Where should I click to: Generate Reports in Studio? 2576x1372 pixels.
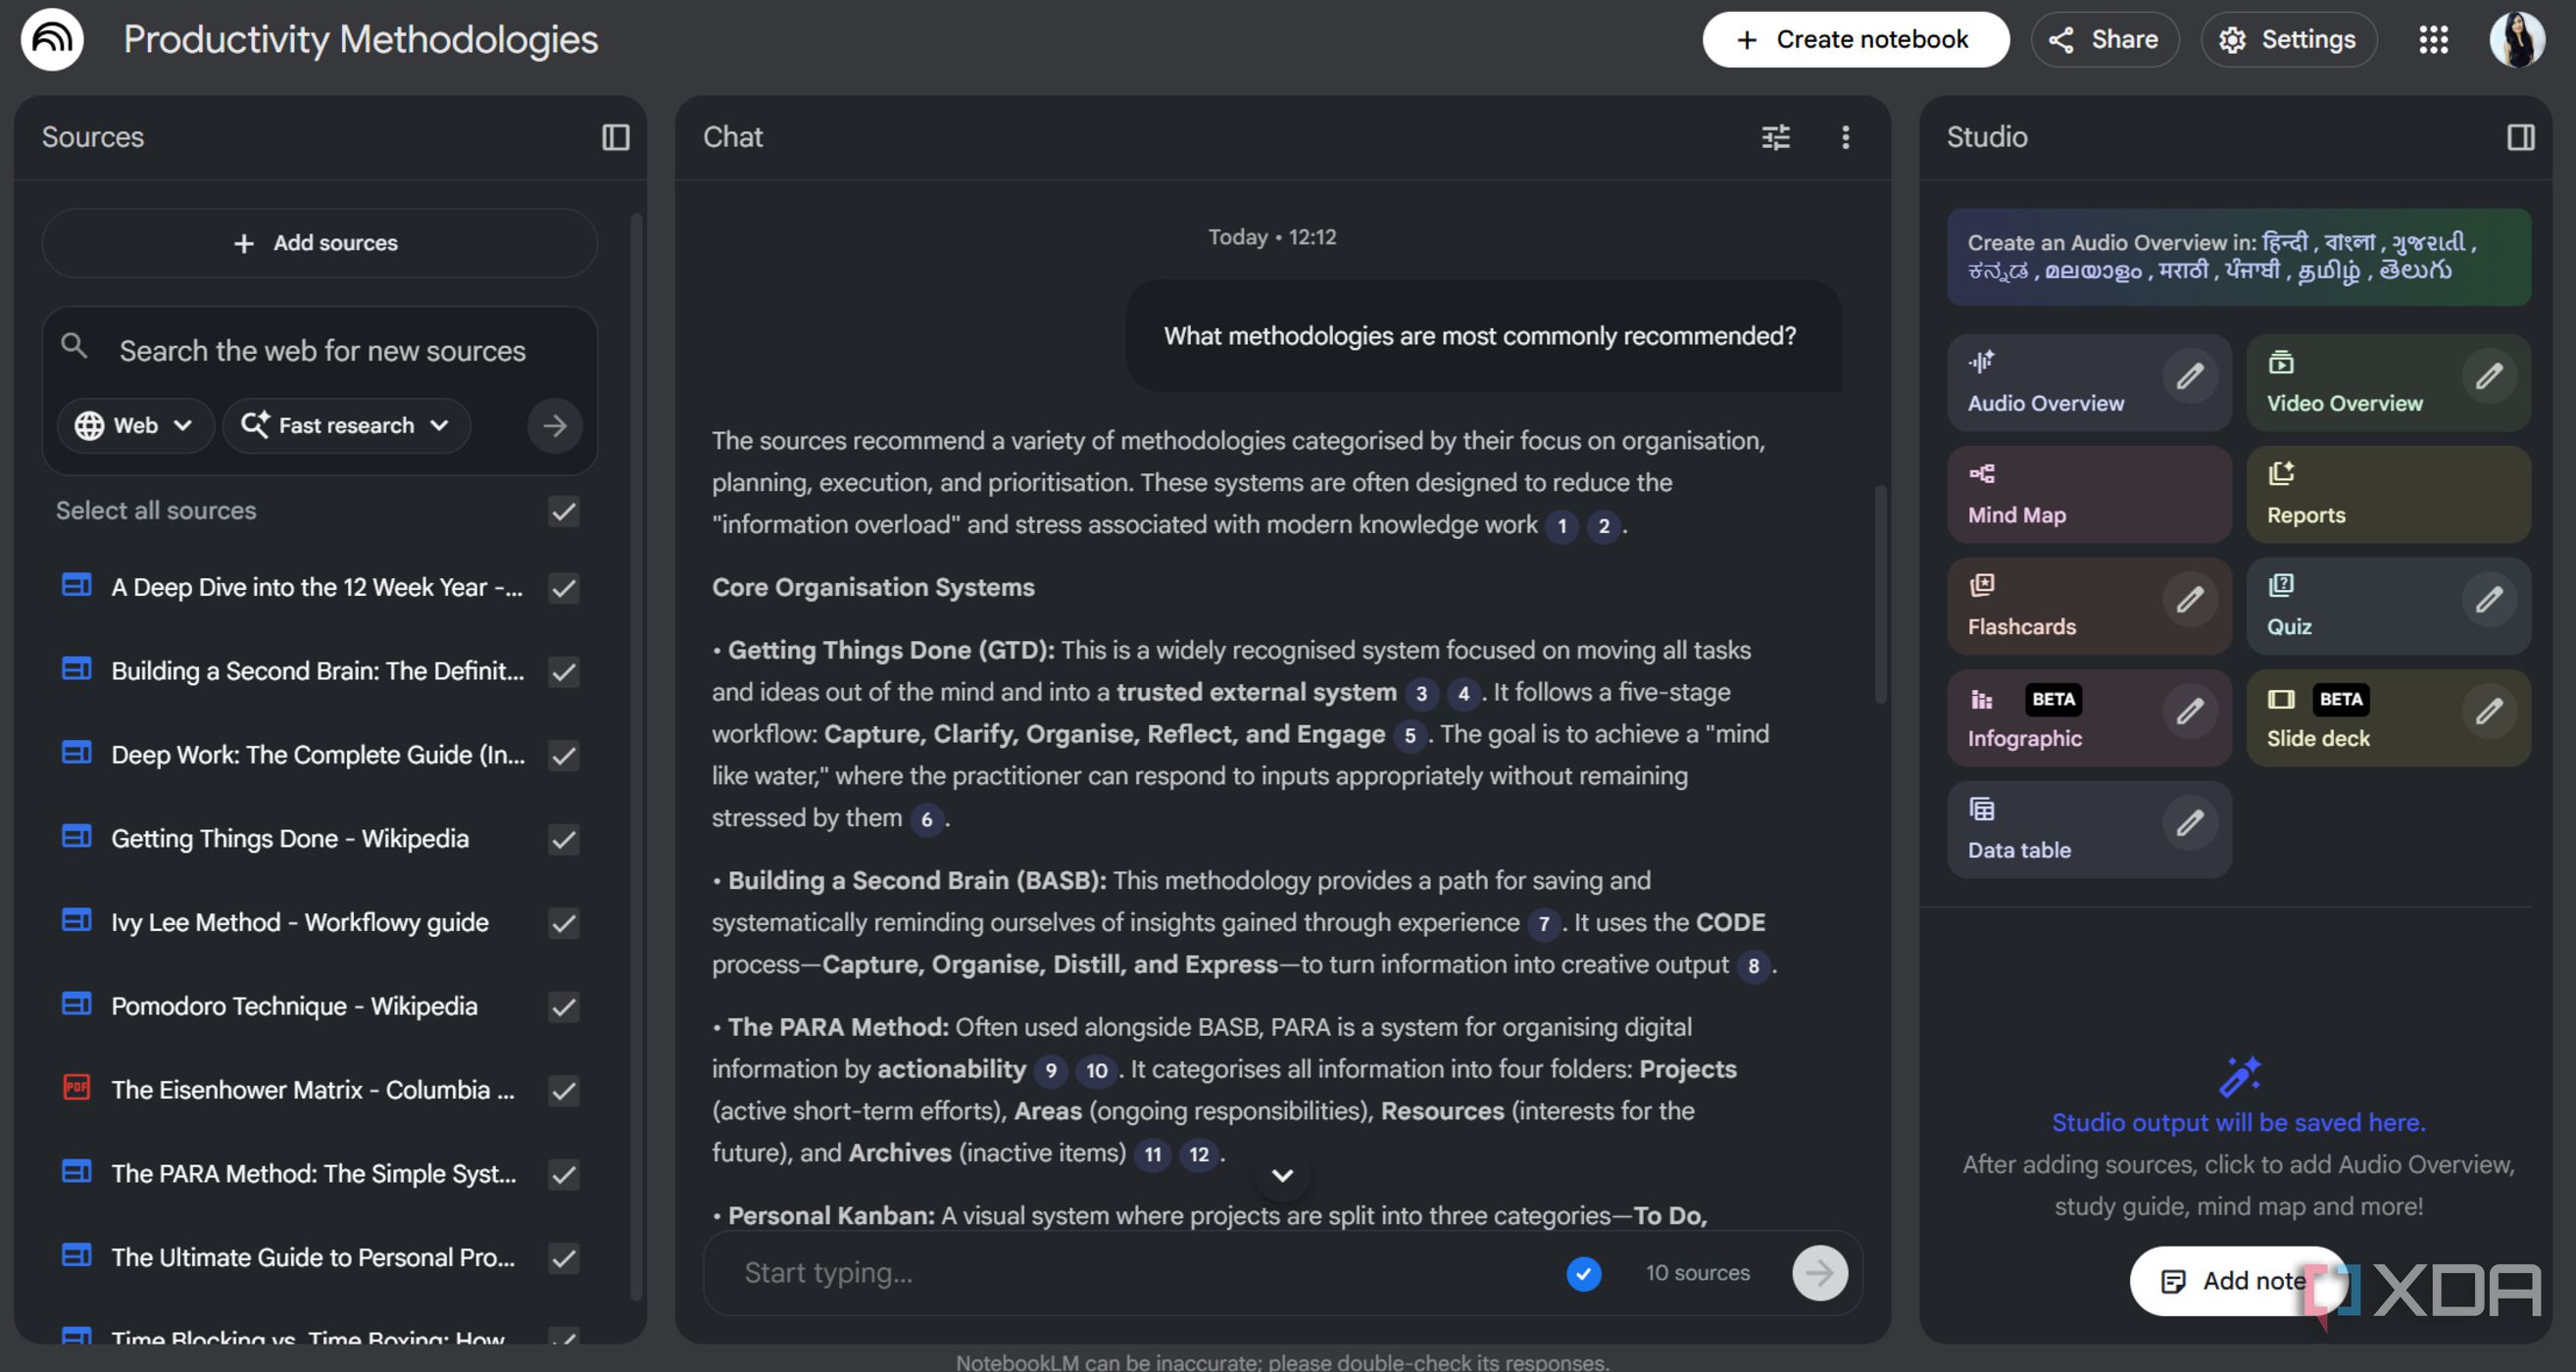[x=2387, y=494]
